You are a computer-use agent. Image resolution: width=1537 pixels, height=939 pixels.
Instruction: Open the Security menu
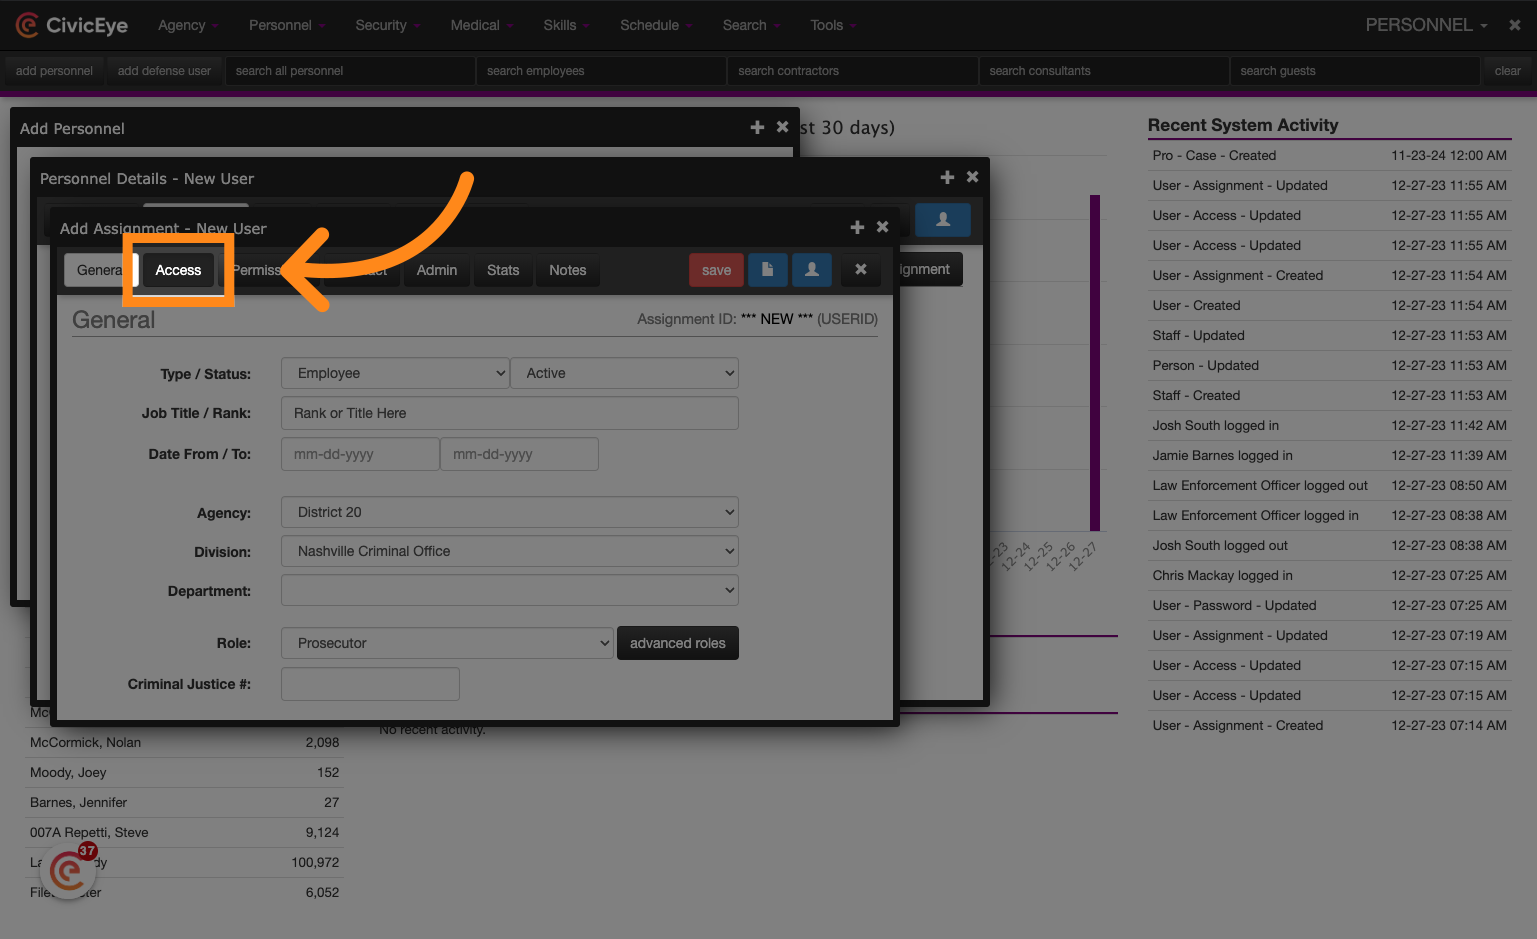click(388, 25)
